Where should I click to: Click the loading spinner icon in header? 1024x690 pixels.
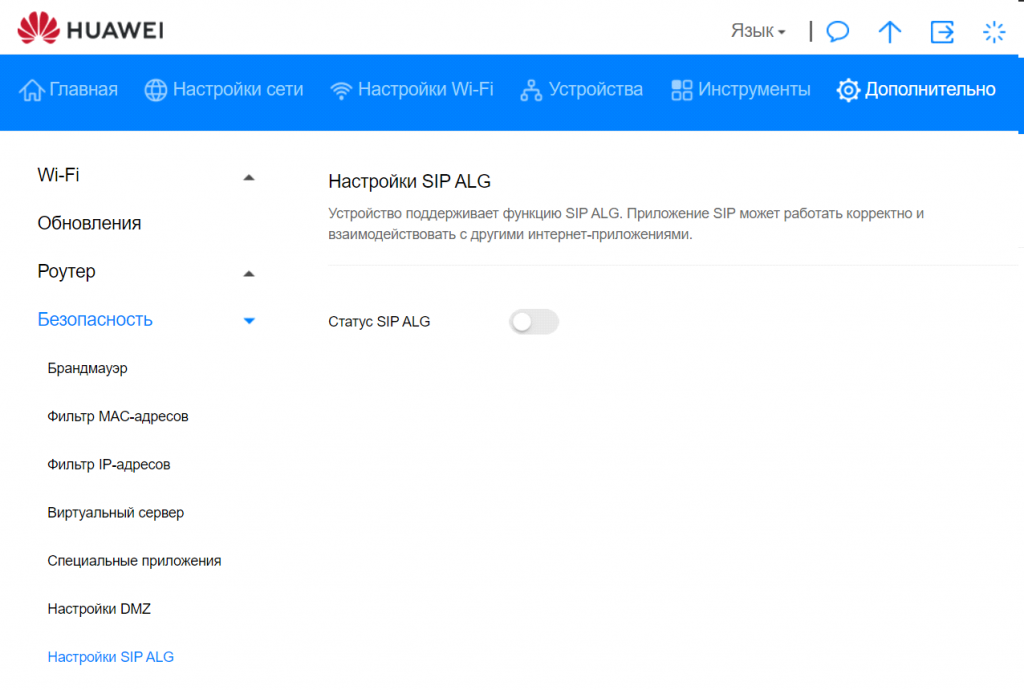(x=994, y=32)
